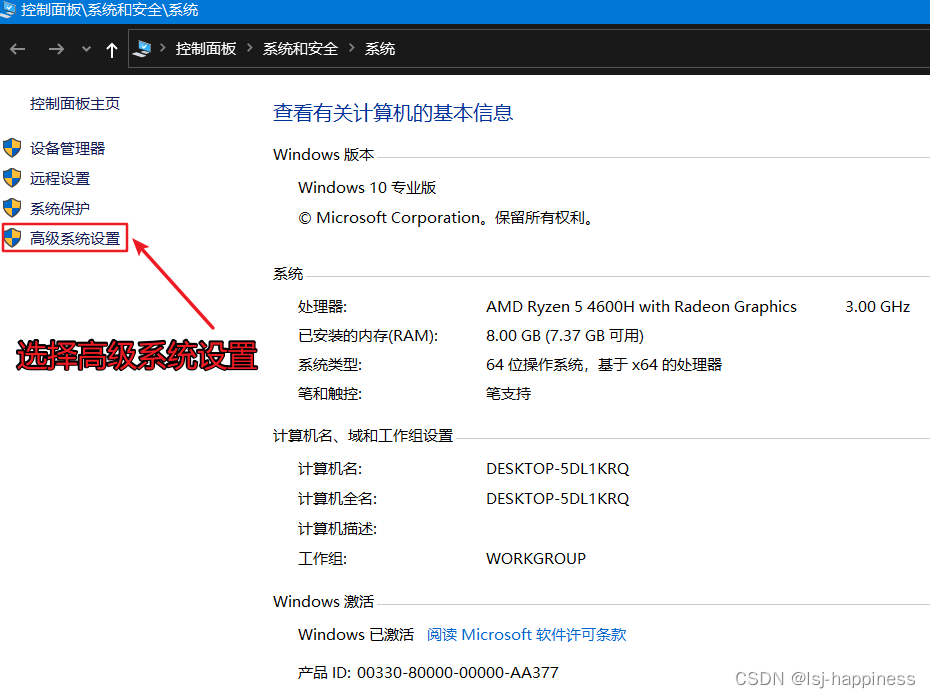Image resolution: width=930 pixels, height=698 pixels.
Task: Select the 3.00 GHz speed value
Action: (x=877, y=307)
